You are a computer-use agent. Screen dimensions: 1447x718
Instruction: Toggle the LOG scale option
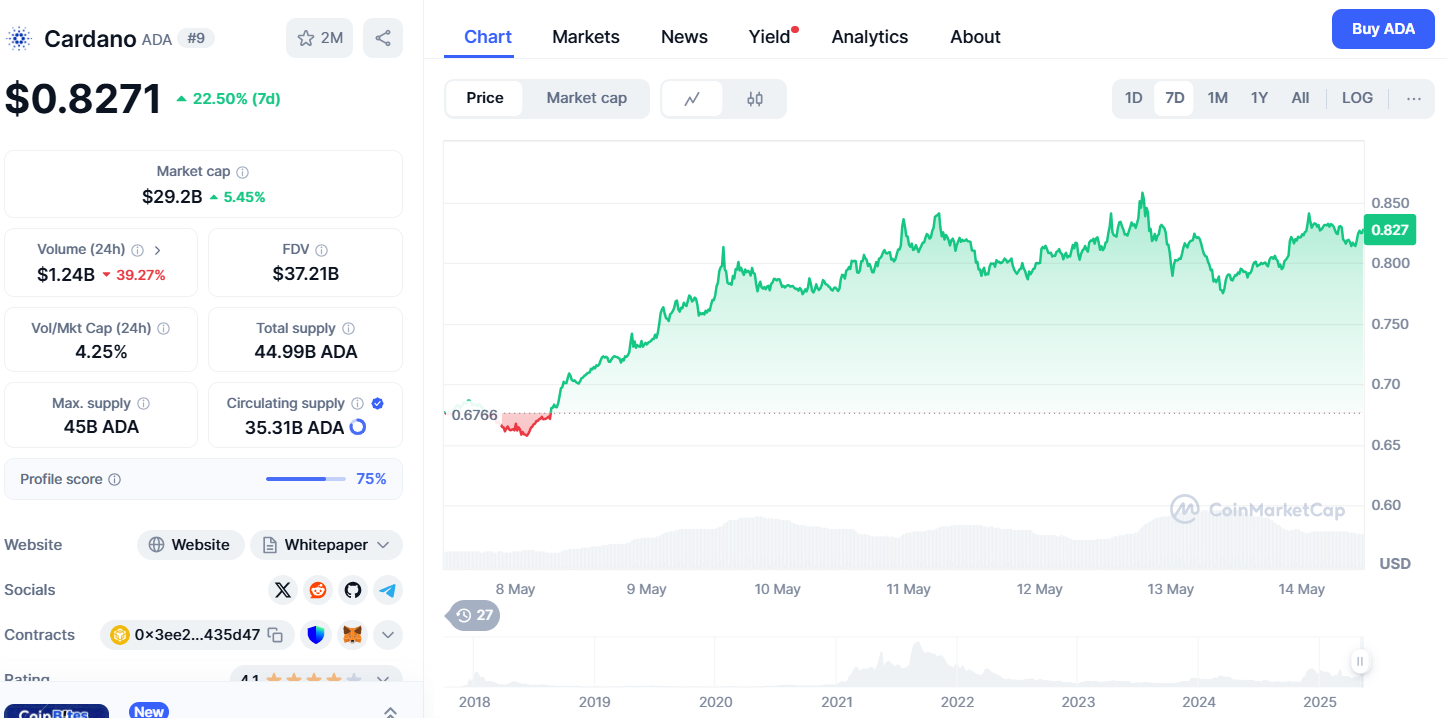point(1357,98)
